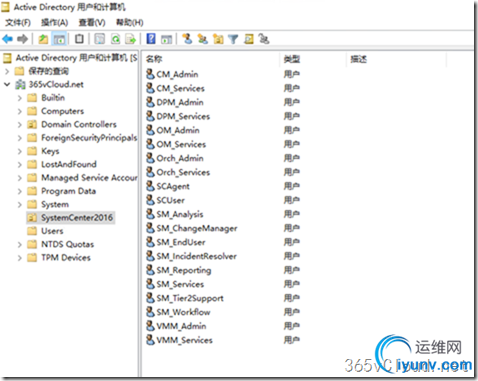Open the 查看(V) menu
The image size is (478, 381).
(x=92, y=22)
